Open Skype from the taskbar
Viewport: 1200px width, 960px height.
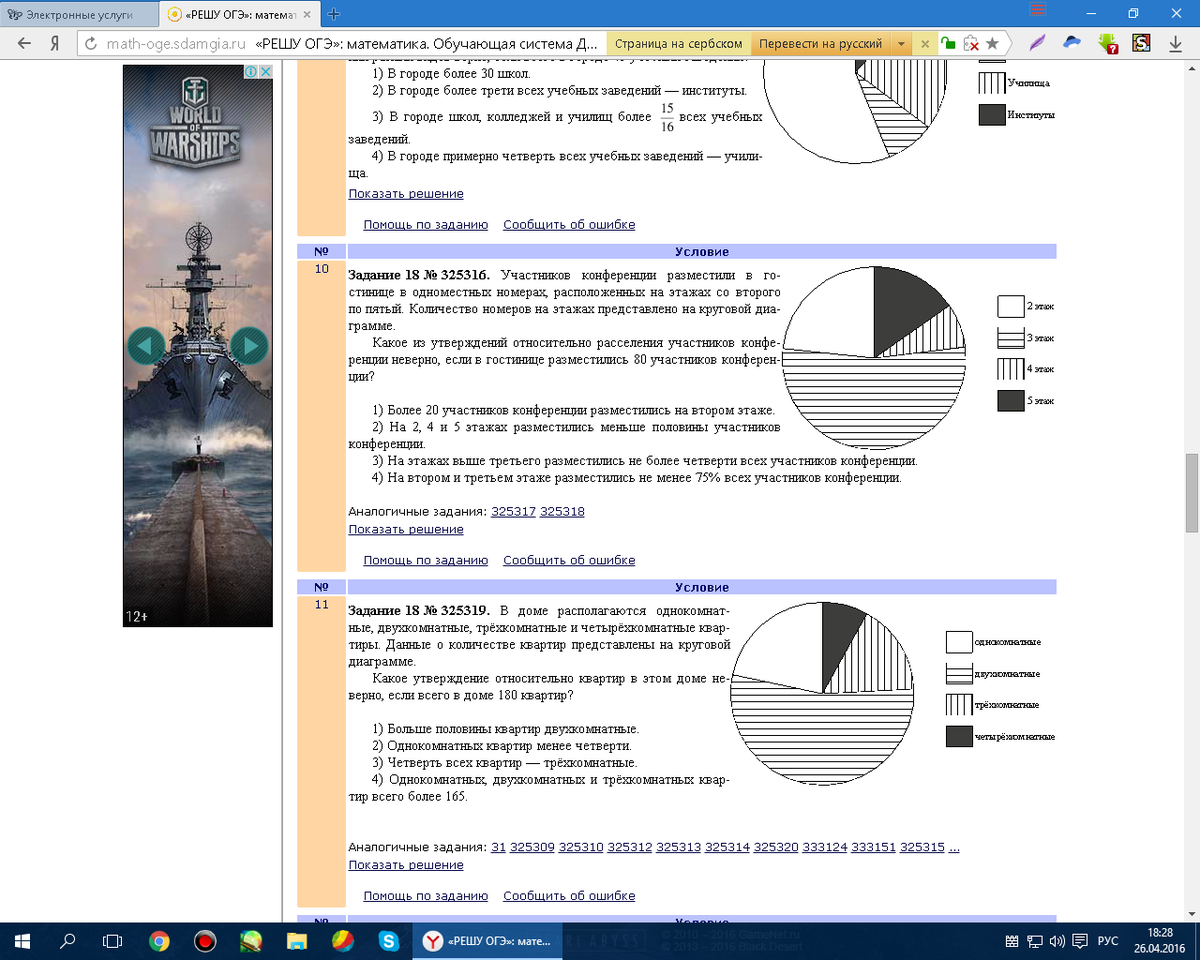pos(389,941)
